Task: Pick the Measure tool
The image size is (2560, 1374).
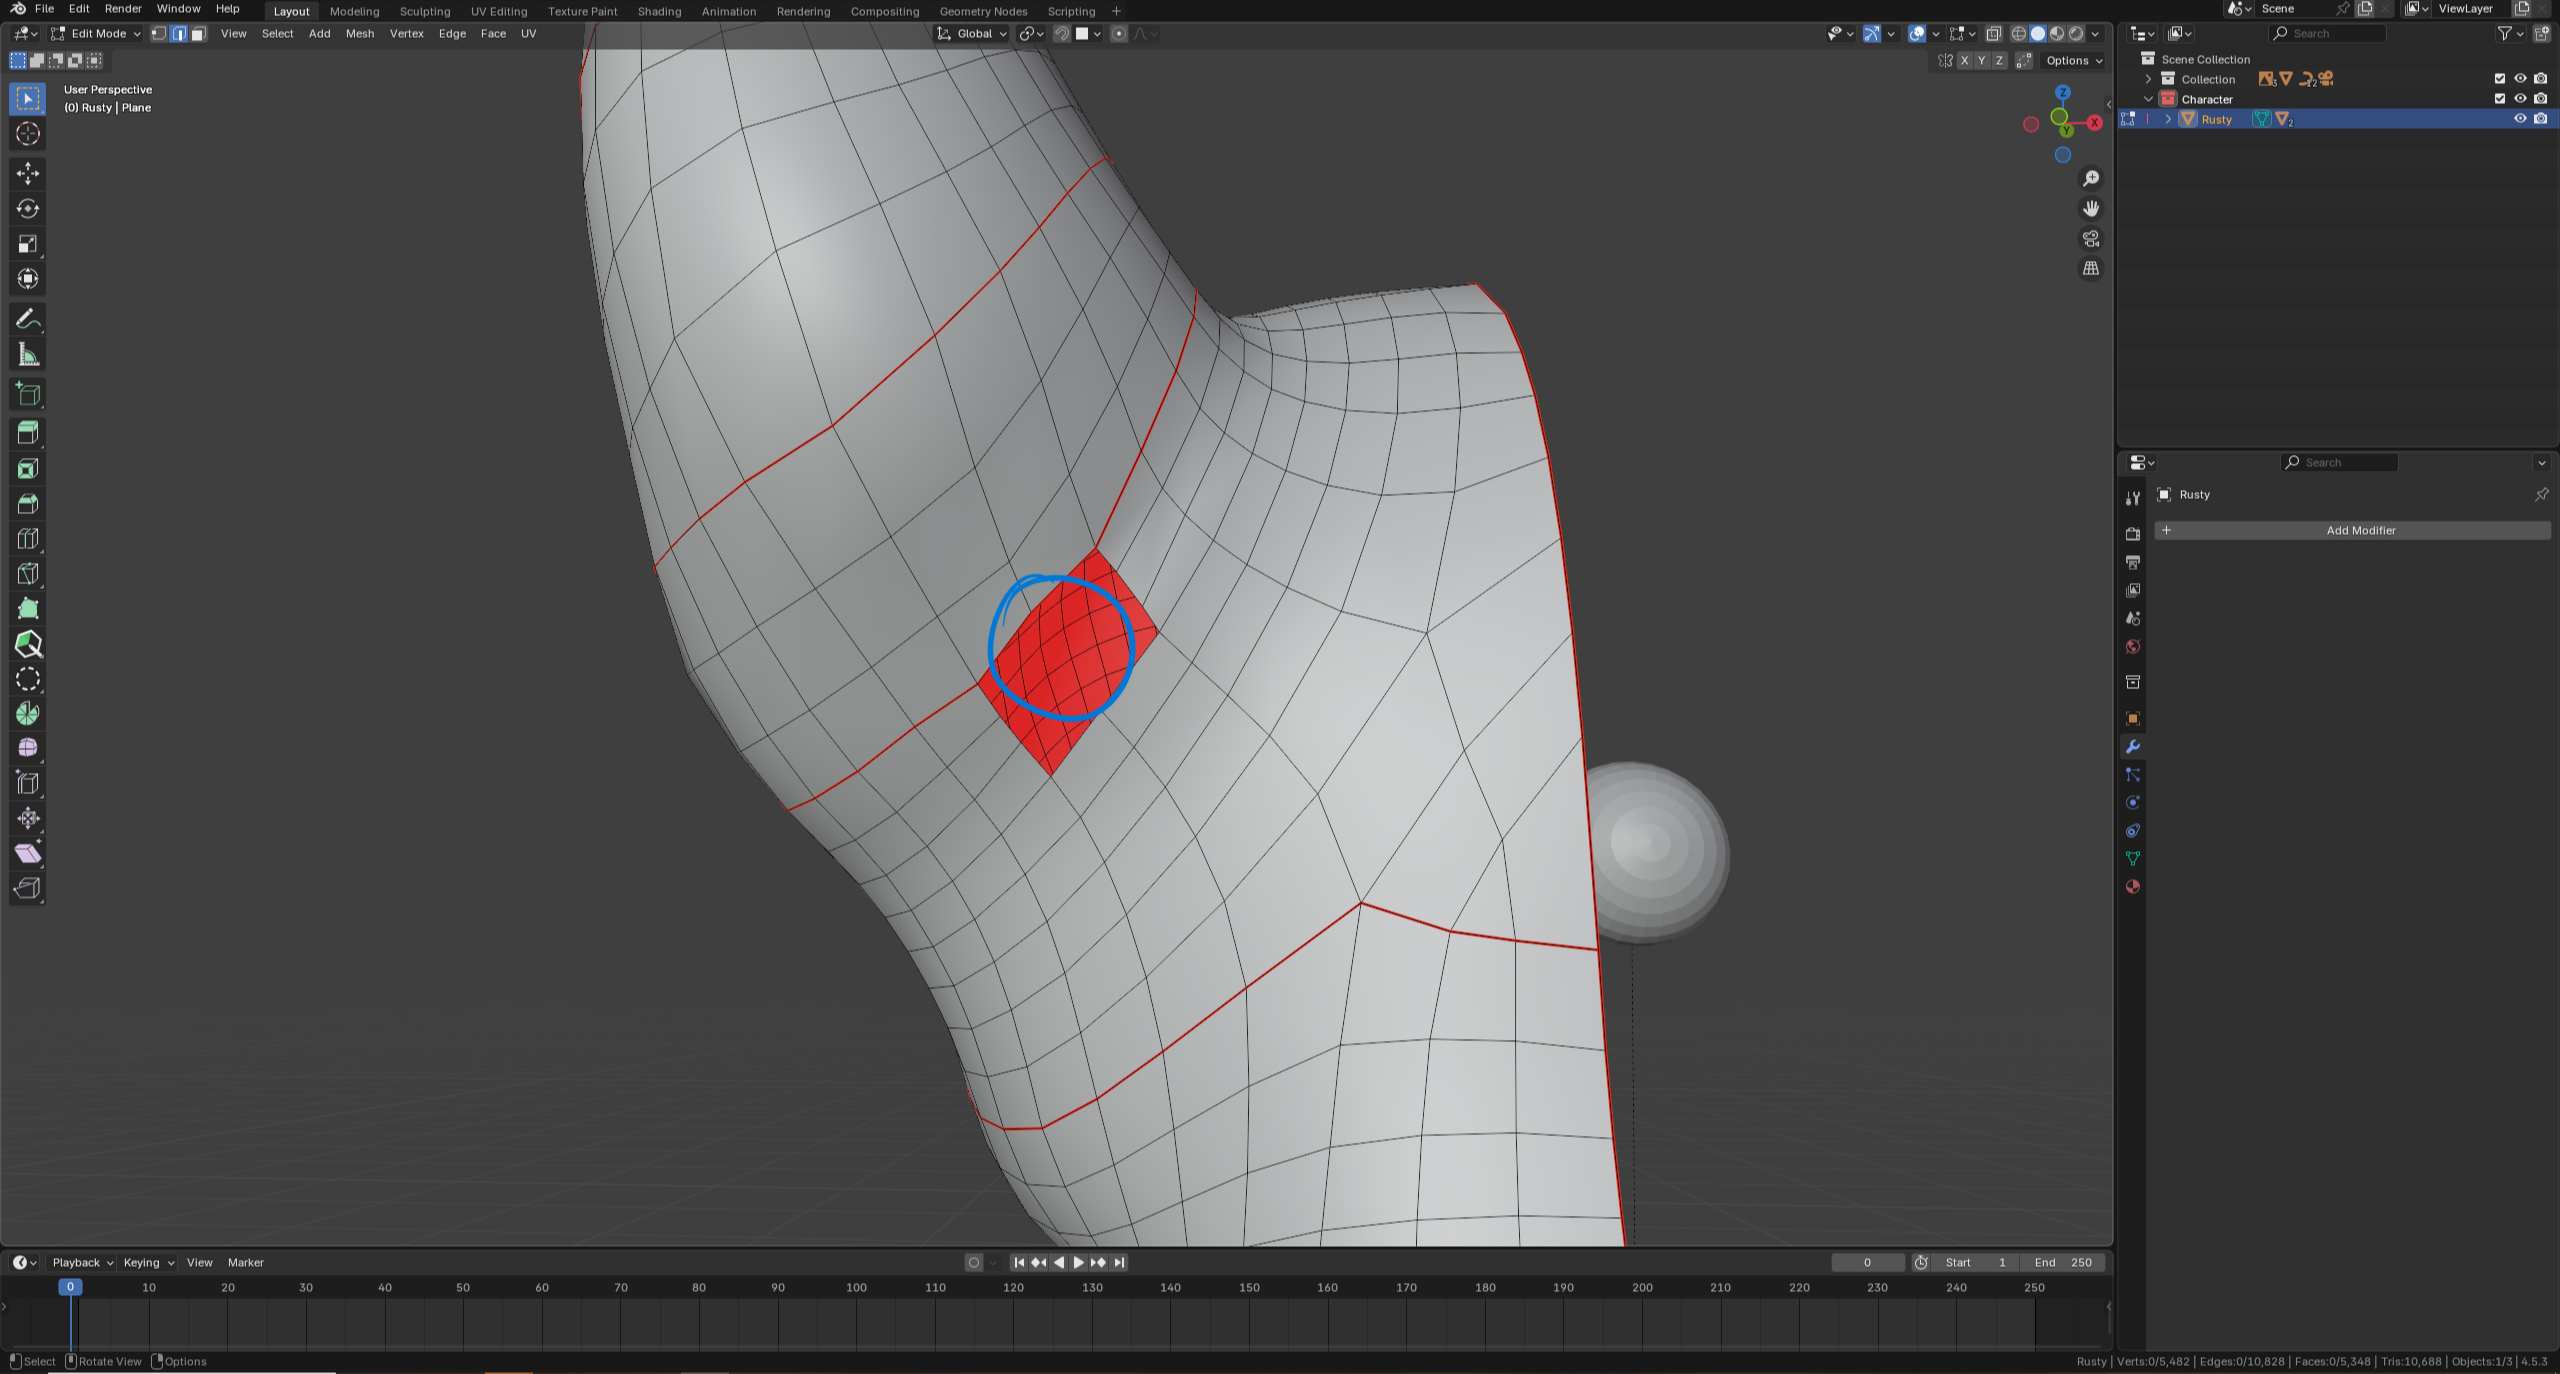Action: point(28,355)
